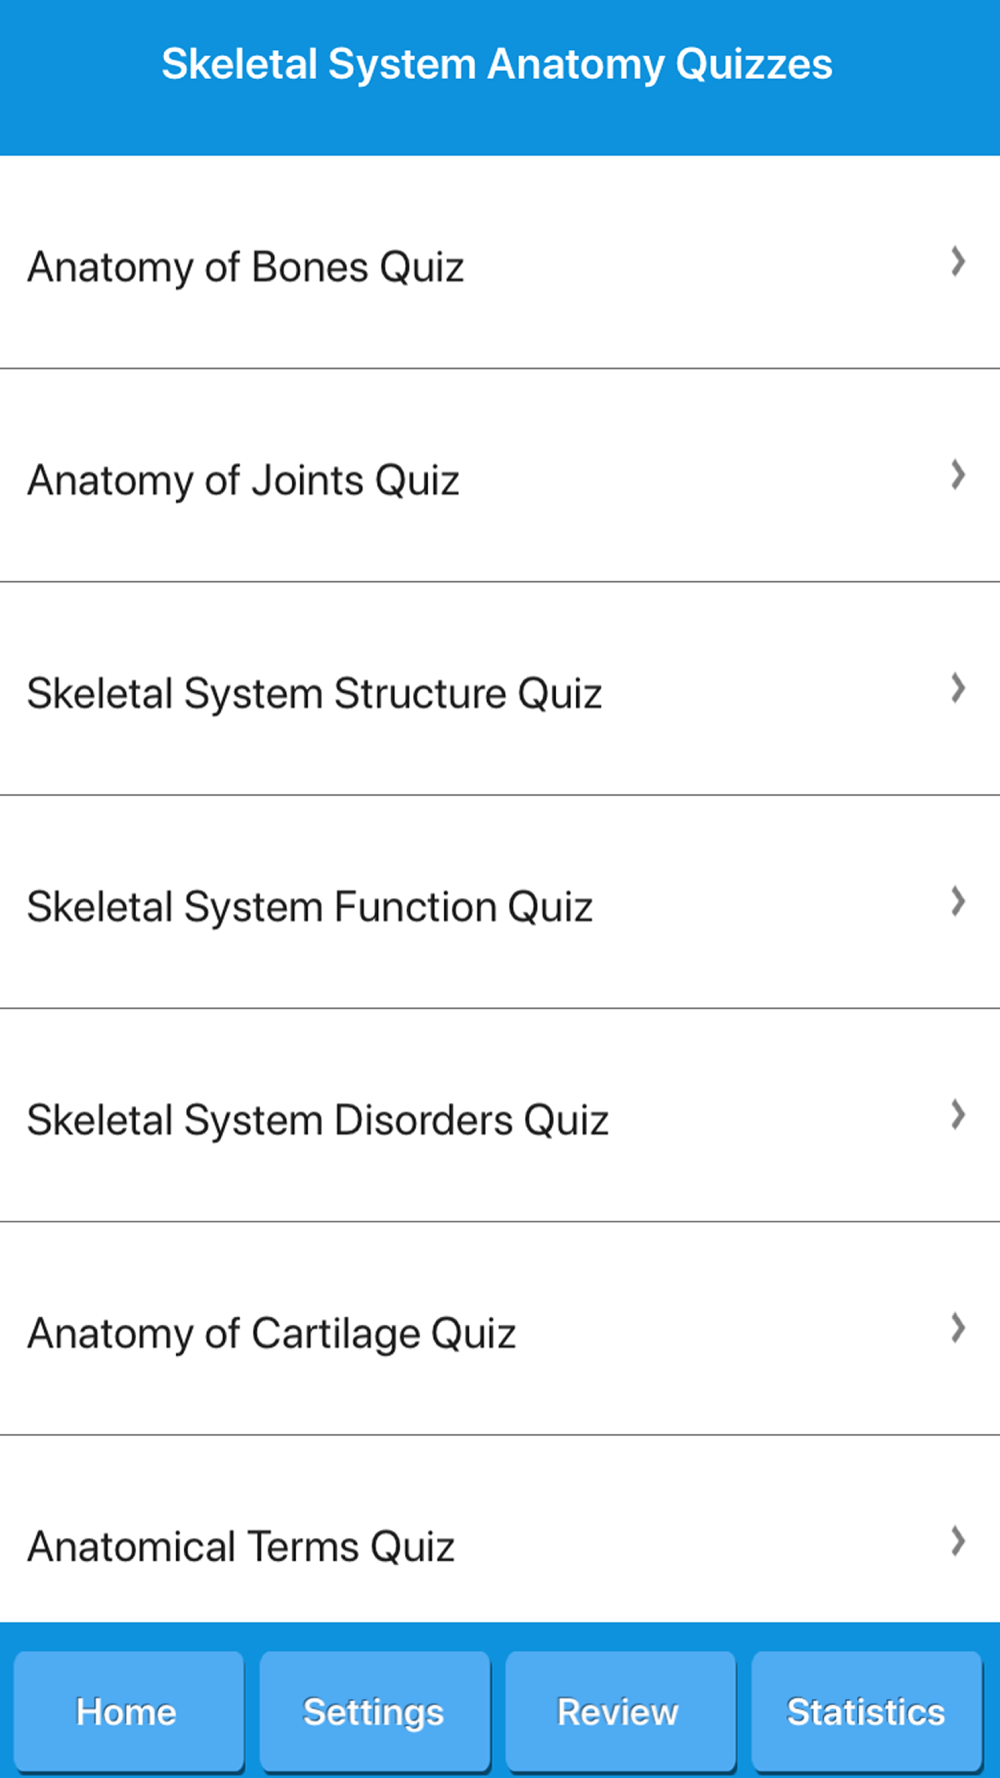Click the chevron on Skeletal System Function Quiz
The image size is (1000, 1778).
pos(957,902)
